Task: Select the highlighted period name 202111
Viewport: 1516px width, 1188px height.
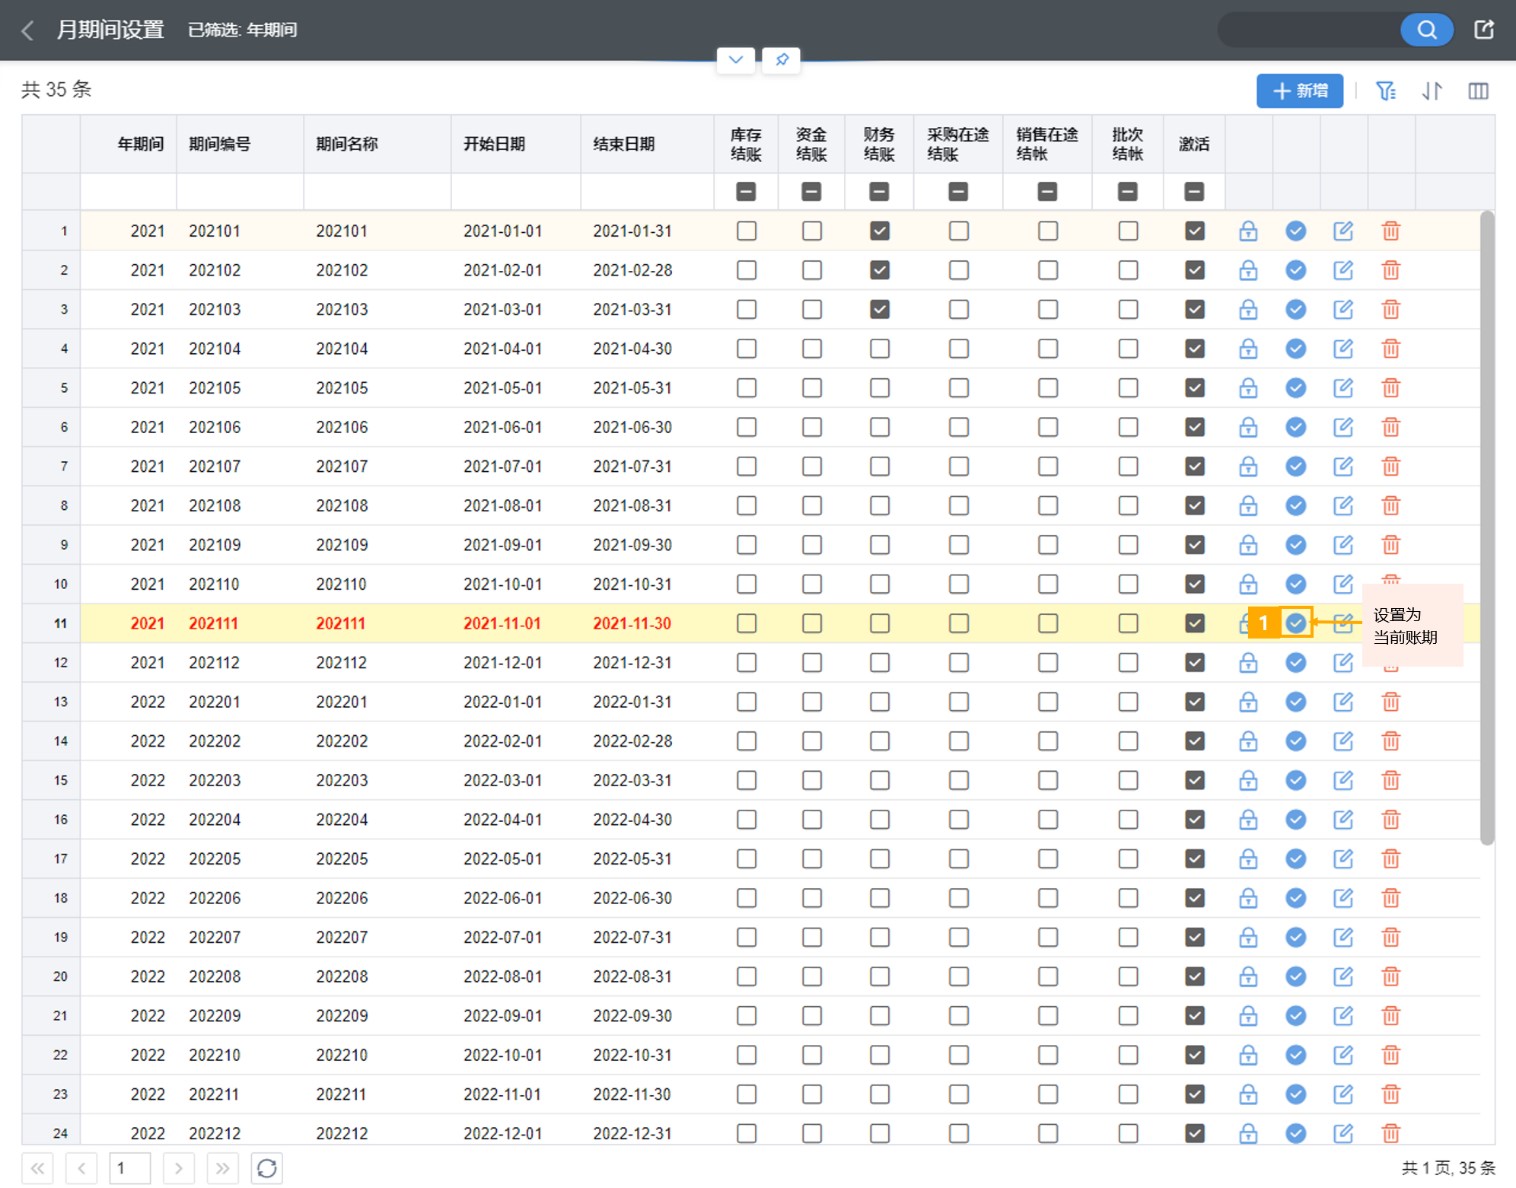Action: [341, 623]
